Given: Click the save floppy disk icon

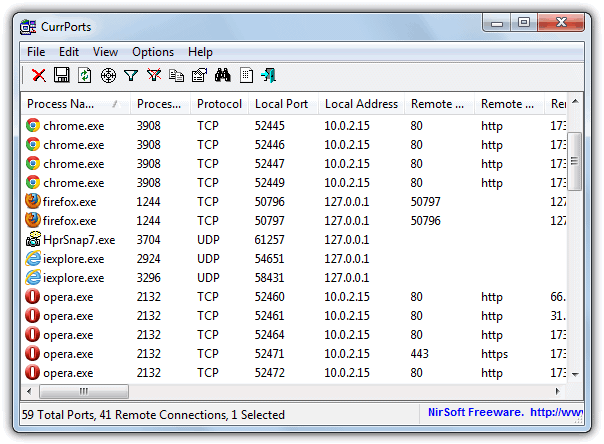Looking at the screenshot, I should point(62,75).
